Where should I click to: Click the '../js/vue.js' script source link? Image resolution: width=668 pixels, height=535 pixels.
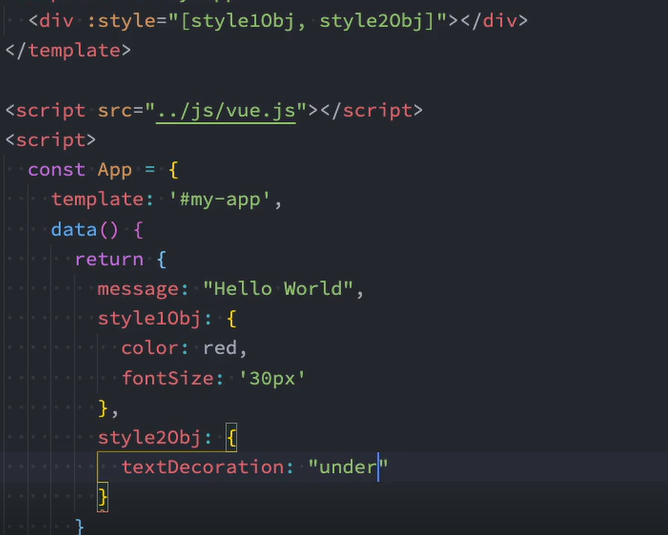coord(226,111)
